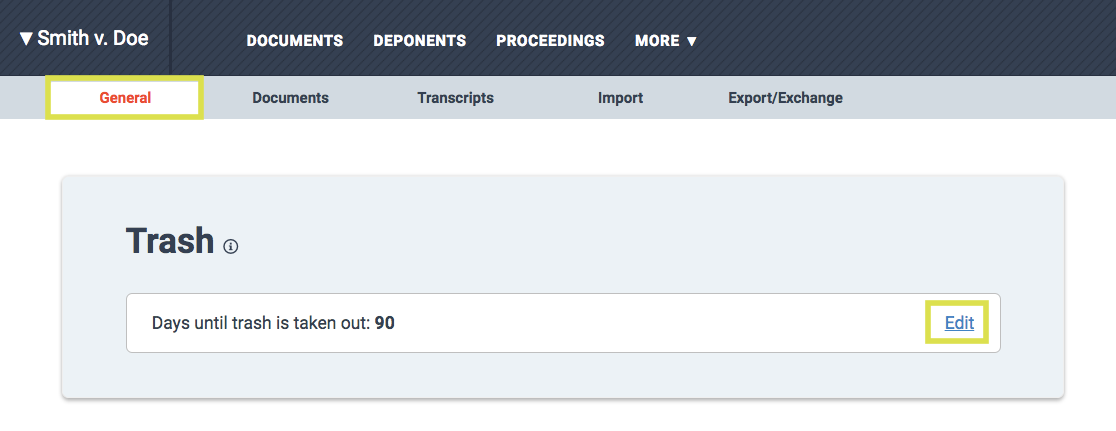Image resolution: width=1116 pixels, height=431 pixels.
Task: Expand the MORE navigation menu
Action: tap(665, 41)
